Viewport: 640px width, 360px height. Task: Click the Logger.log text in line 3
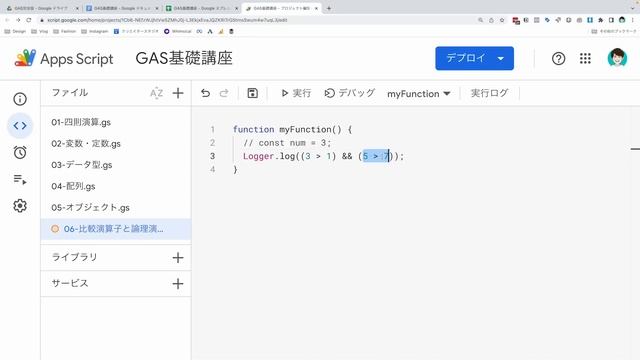click(269, 156)
